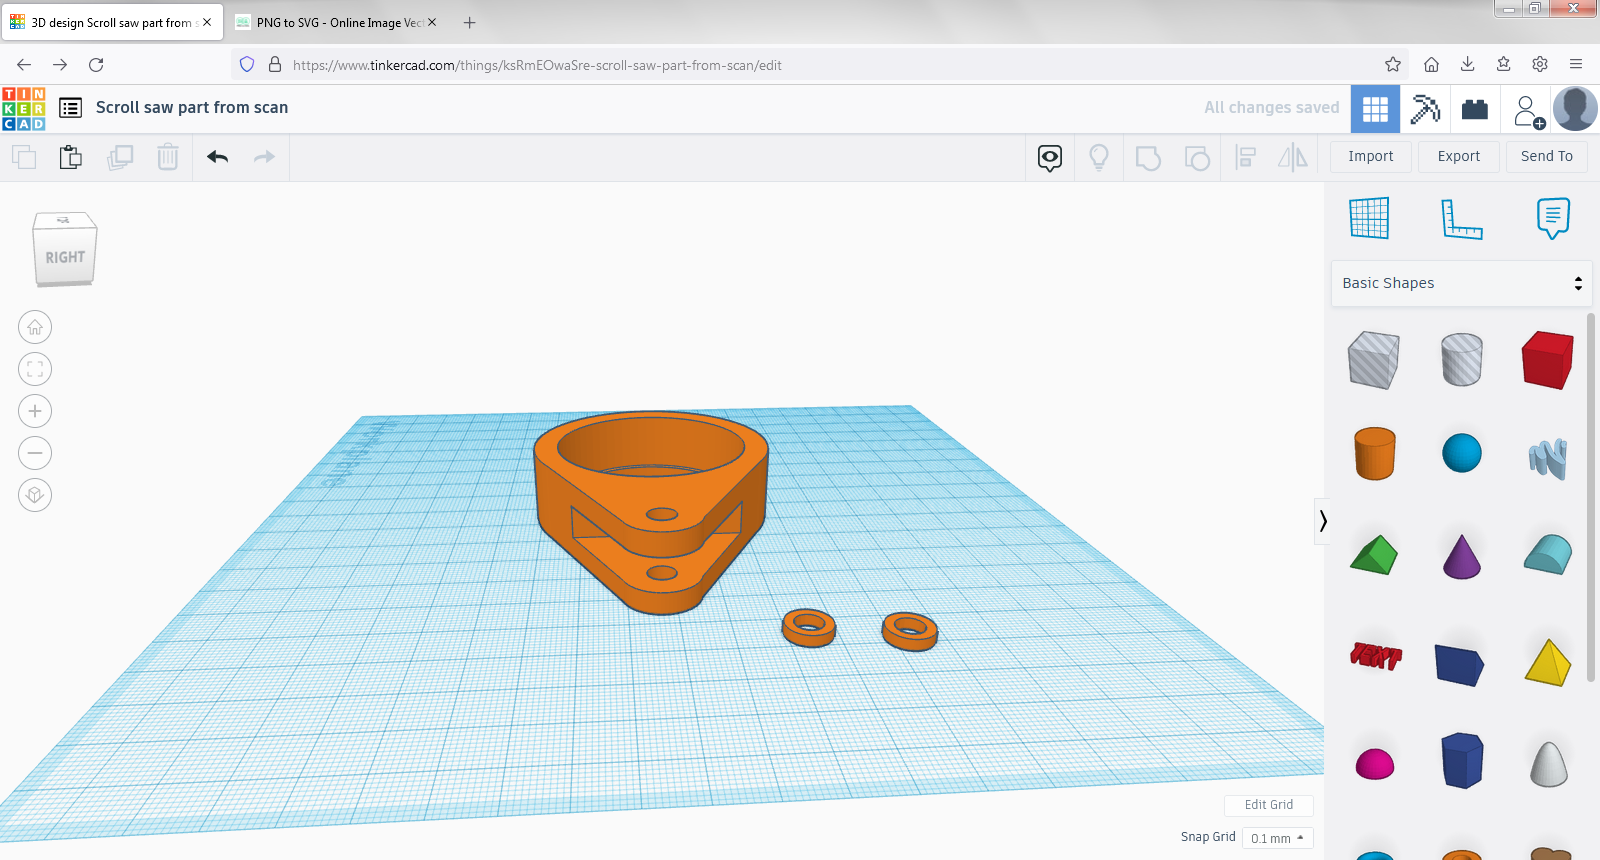The height and width of the screenshot is (860, 1600).
Task: Undo the last action
Action: coord(217,157)
